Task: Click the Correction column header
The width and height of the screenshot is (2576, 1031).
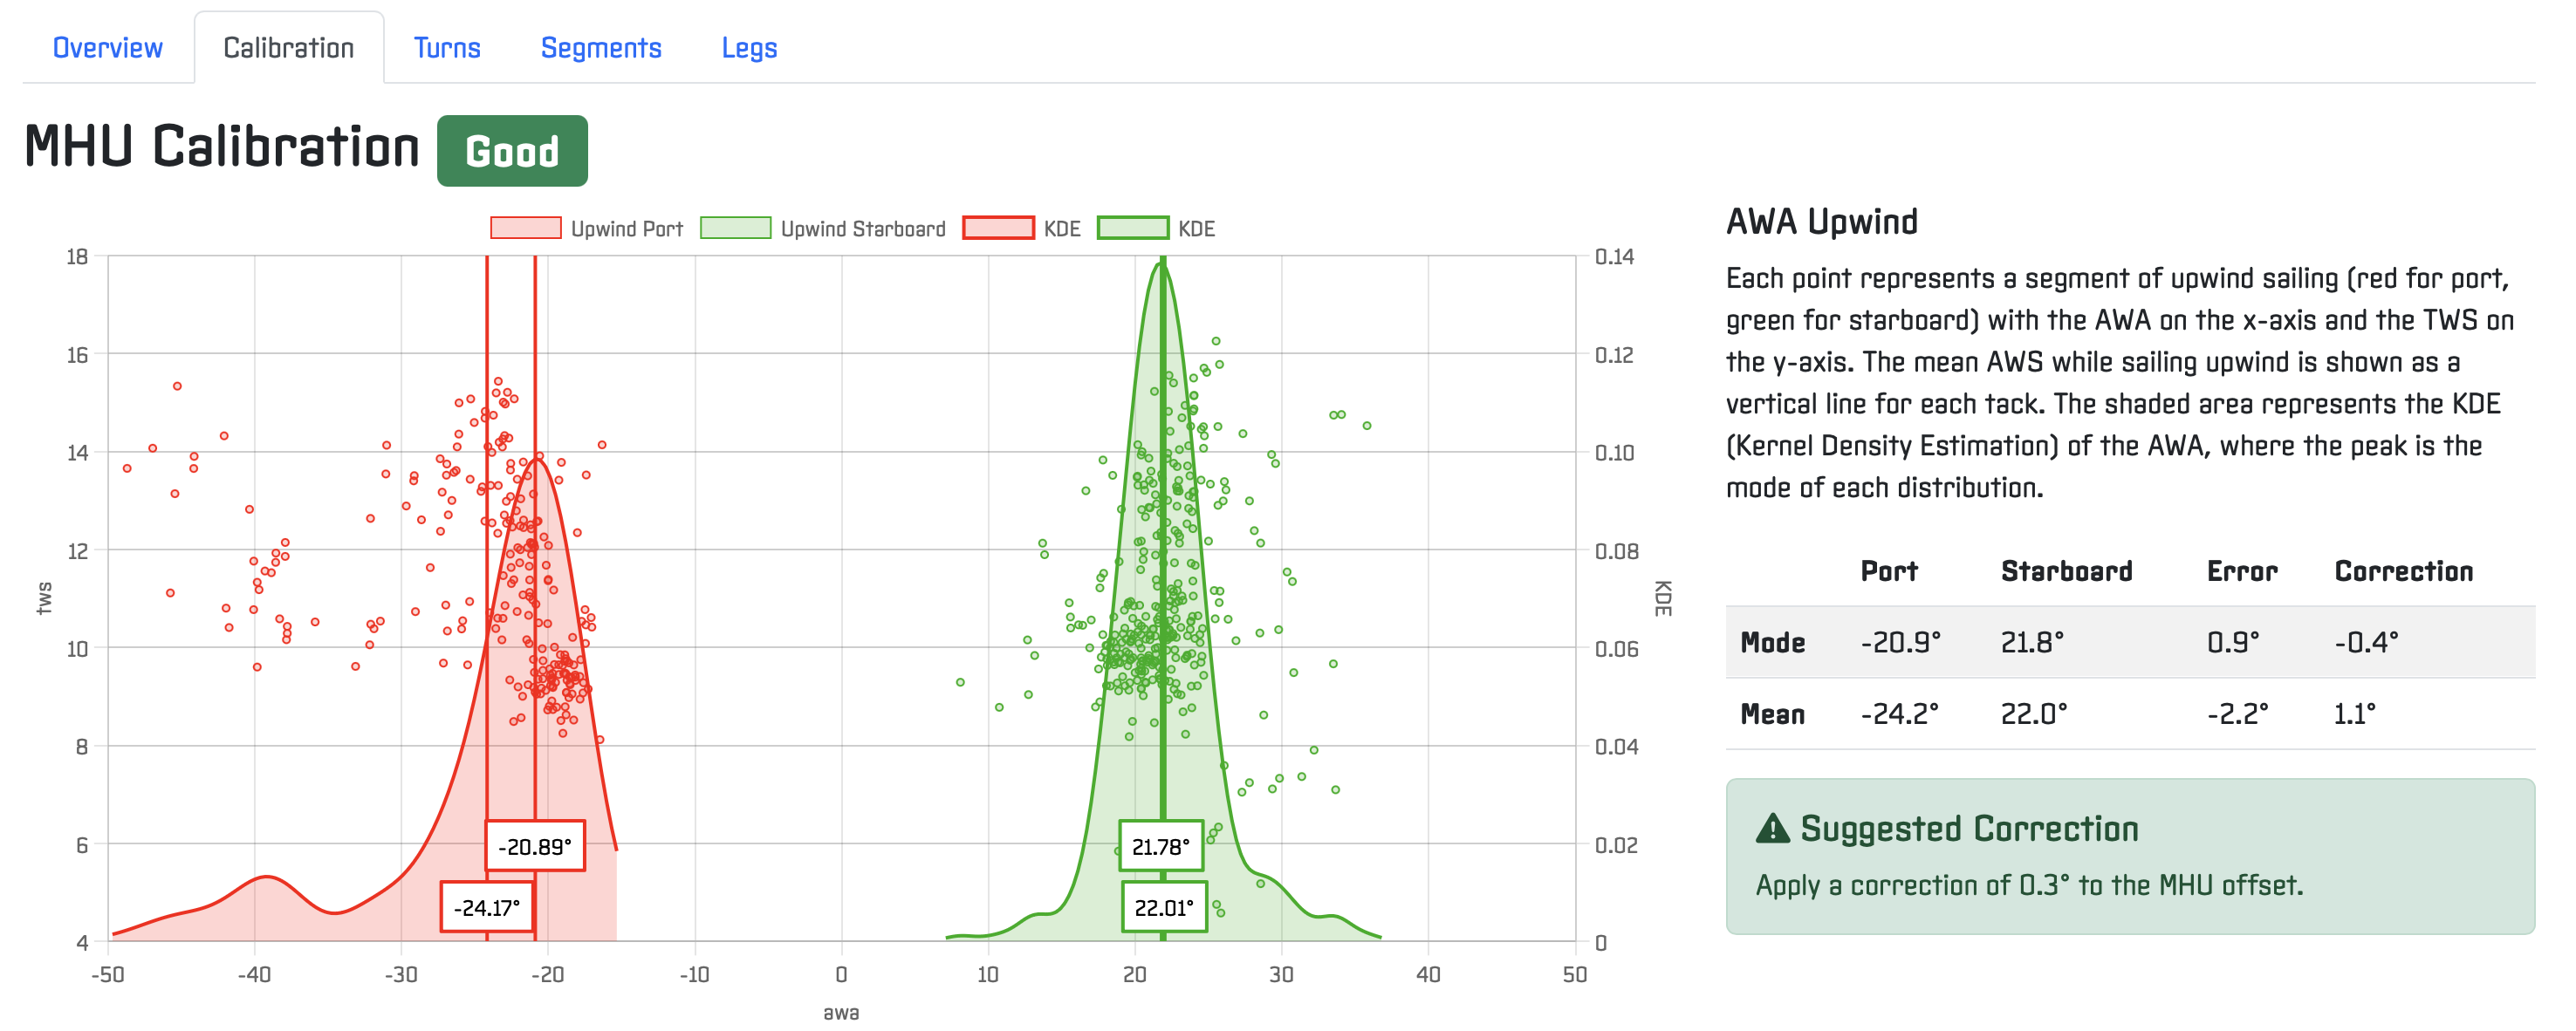Action: 2403,571
